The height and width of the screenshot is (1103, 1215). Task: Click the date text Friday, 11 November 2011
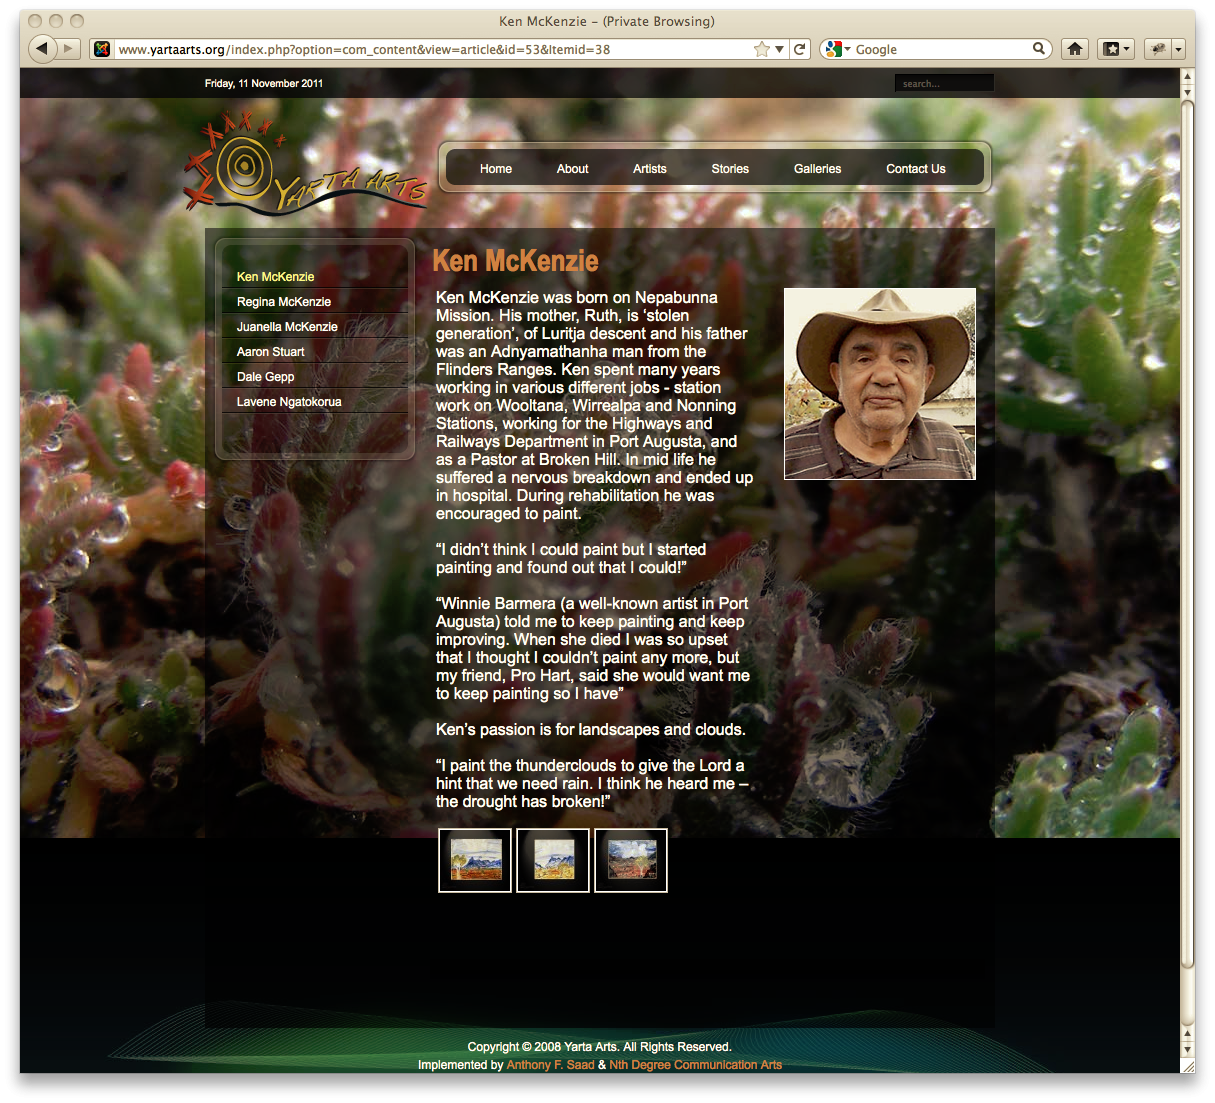[x=264, y=84]
